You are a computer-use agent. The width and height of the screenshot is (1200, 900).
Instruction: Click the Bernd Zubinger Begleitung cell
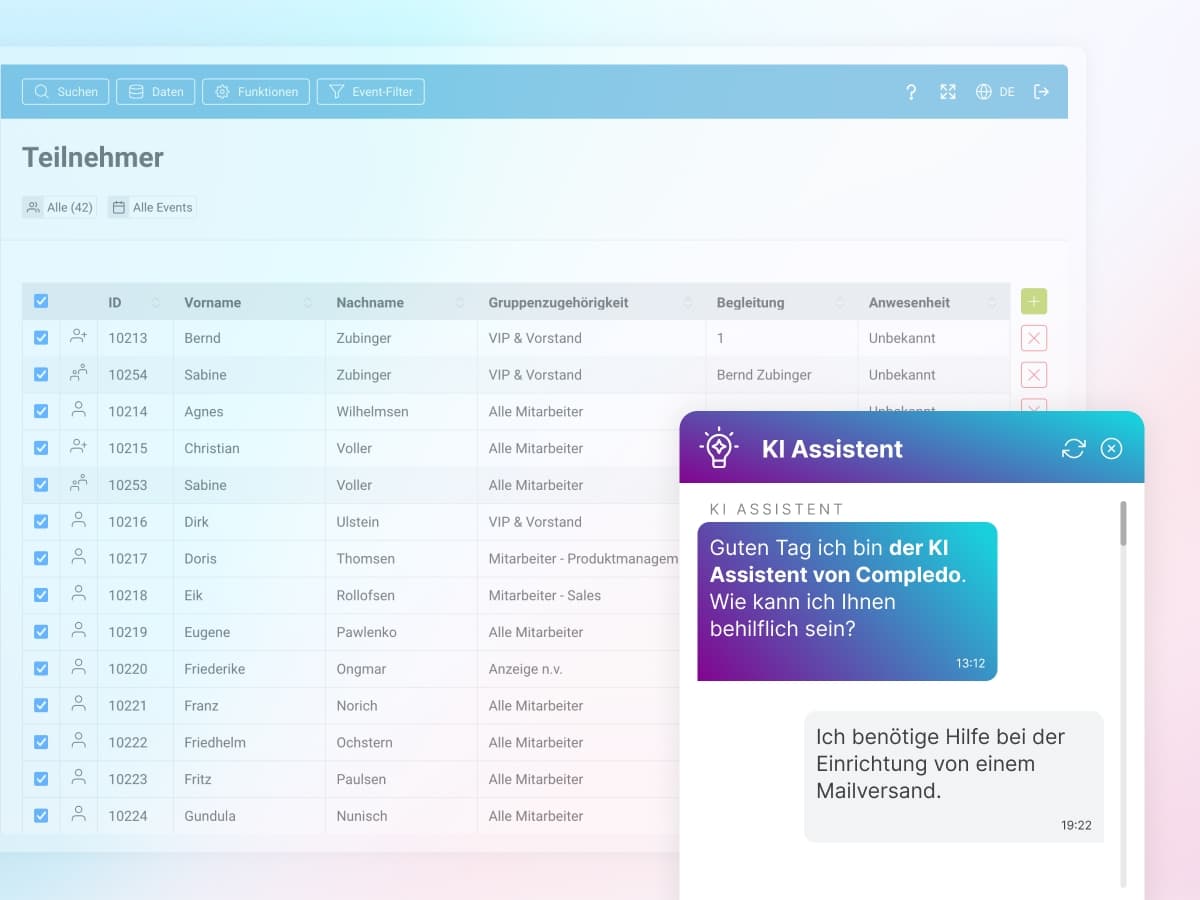[781, 375]
